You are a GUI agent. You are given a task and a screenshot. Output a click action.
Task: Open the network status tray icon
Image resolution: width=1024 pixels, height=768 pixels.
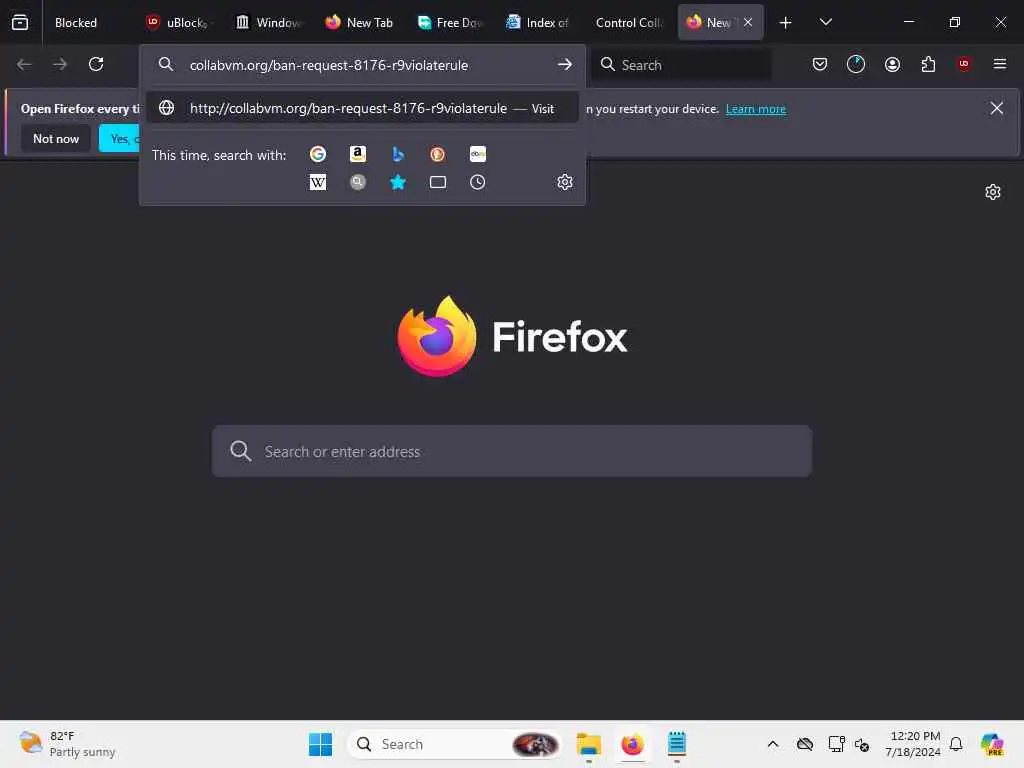click(836, 744)
